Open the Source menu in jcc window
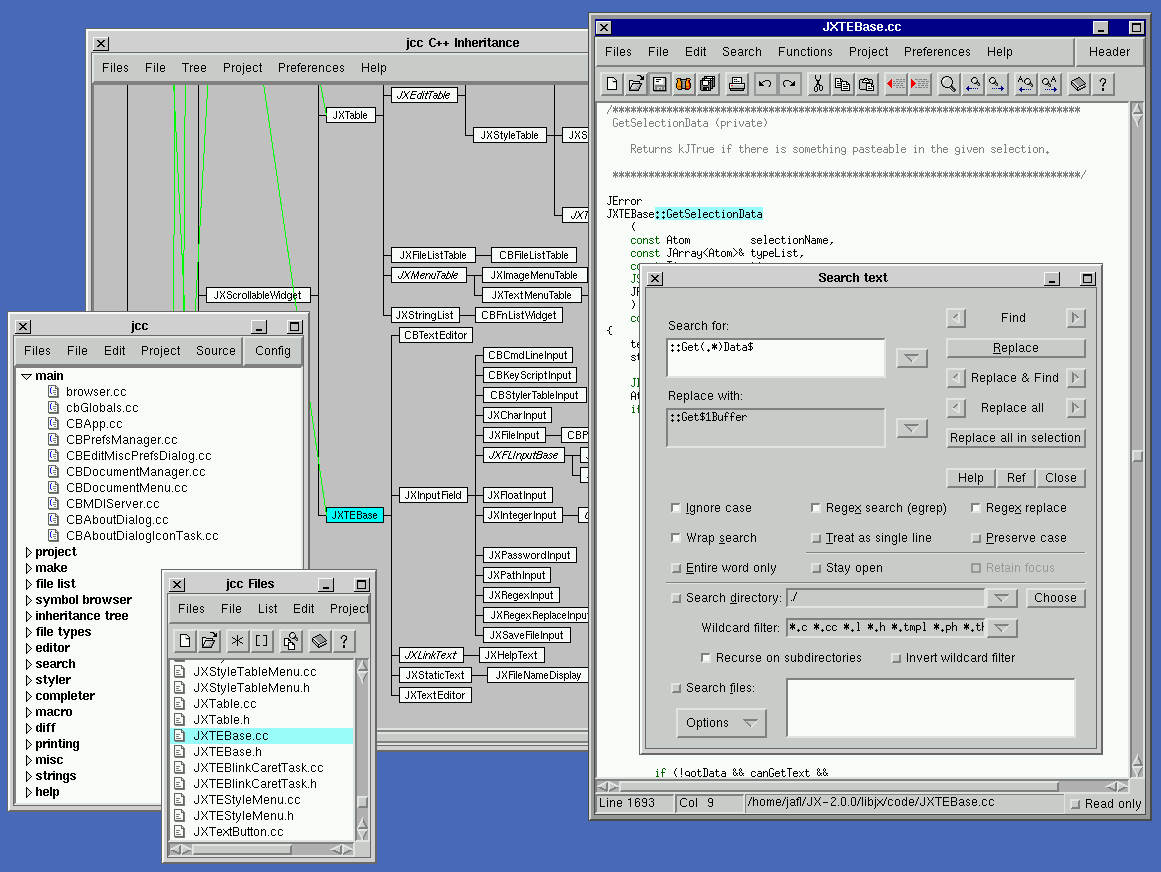Screen dimensions: 1161x872 point(215,351)
